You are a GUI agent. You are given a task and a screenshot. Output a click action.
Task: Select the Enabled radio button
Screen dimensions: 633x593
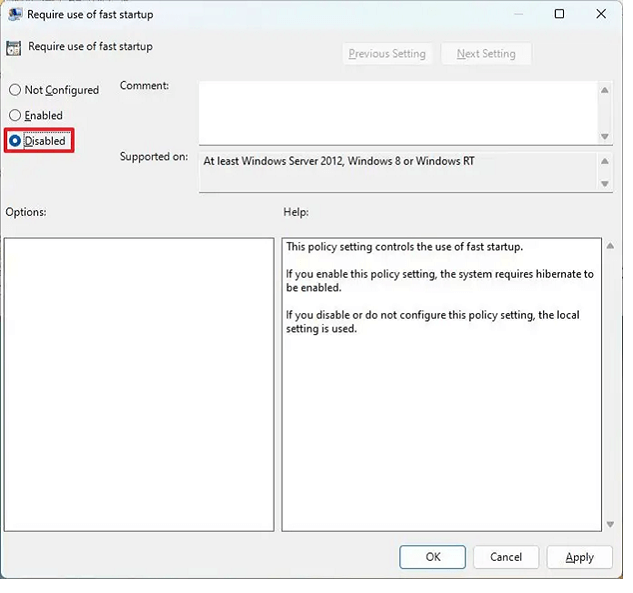pyautogui.click(x=15, y=116)
